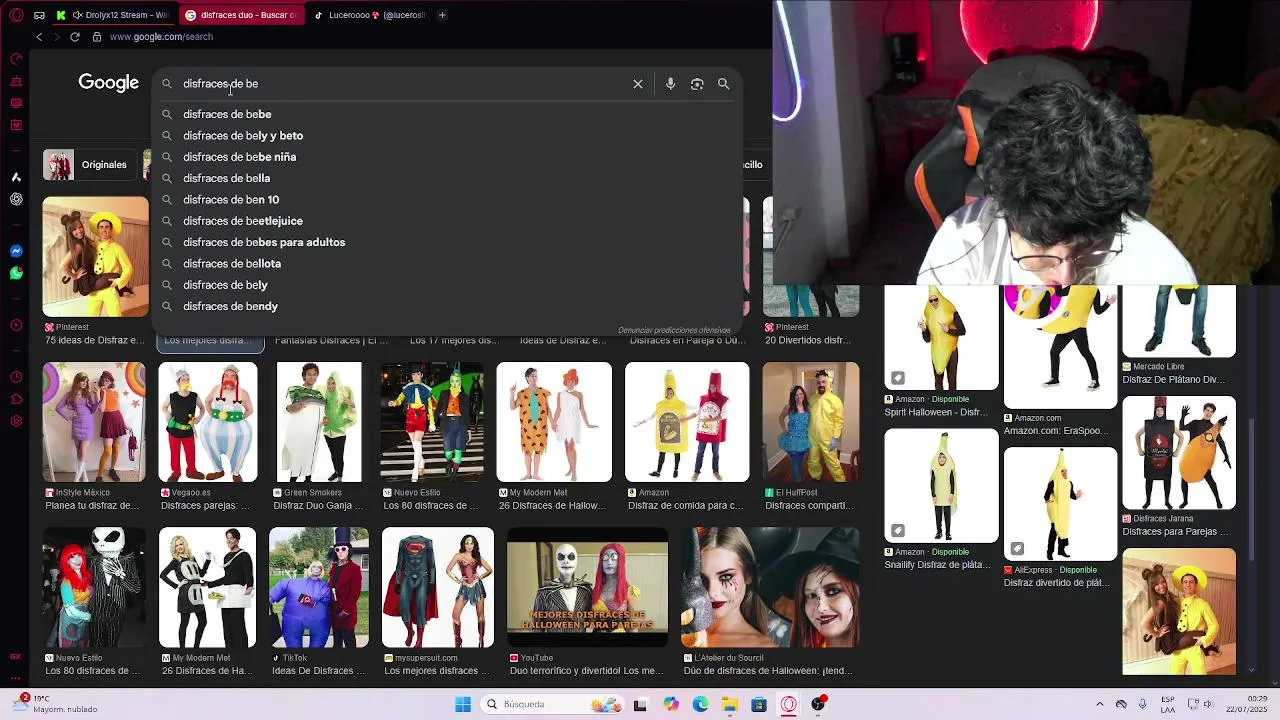Viewport: 1280px width, 720px height.
Task: Open Aria AI icon in sidebar
Action: tap(16, 177)
